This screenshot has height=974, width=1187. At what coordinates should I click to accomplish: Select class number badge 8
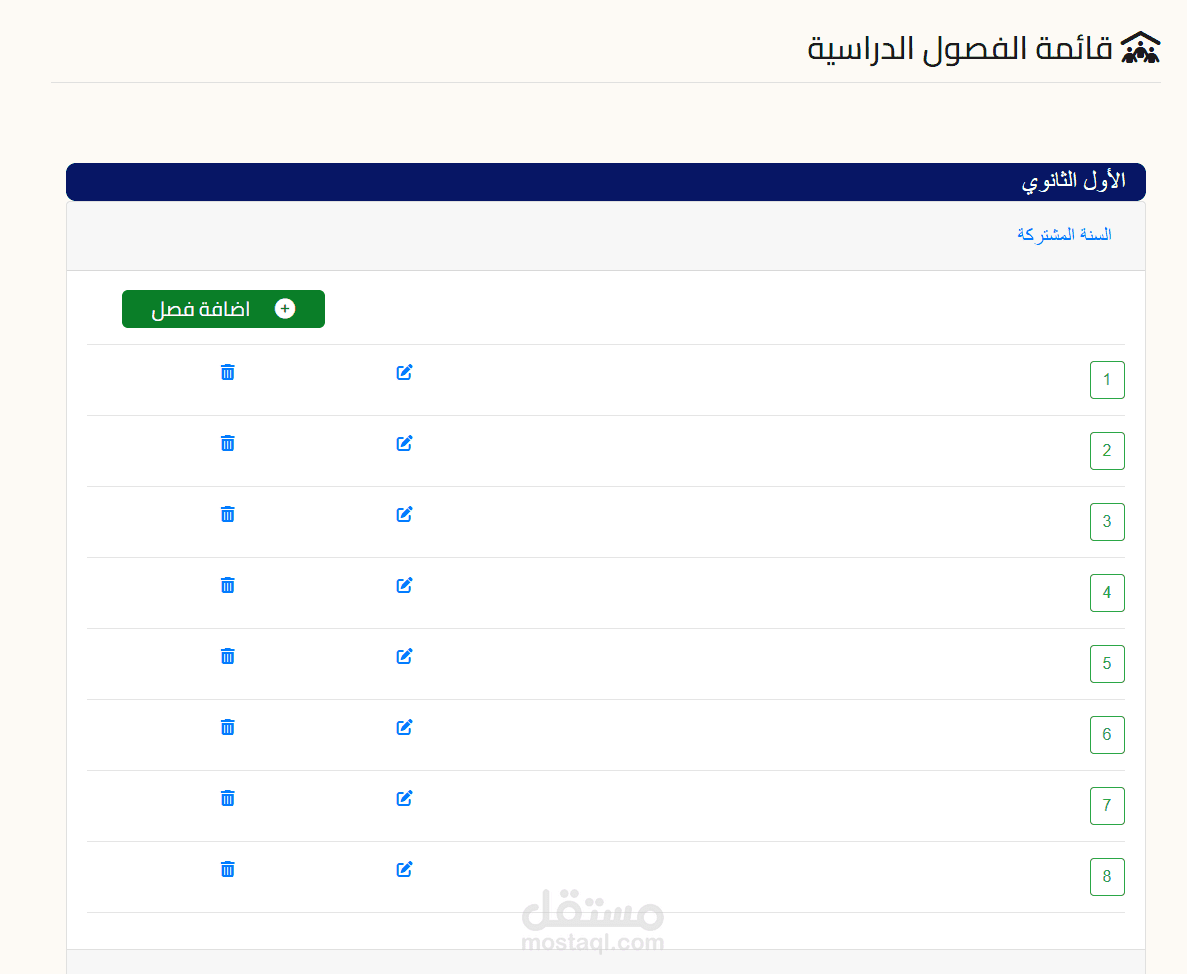[x=1107, y=877]
